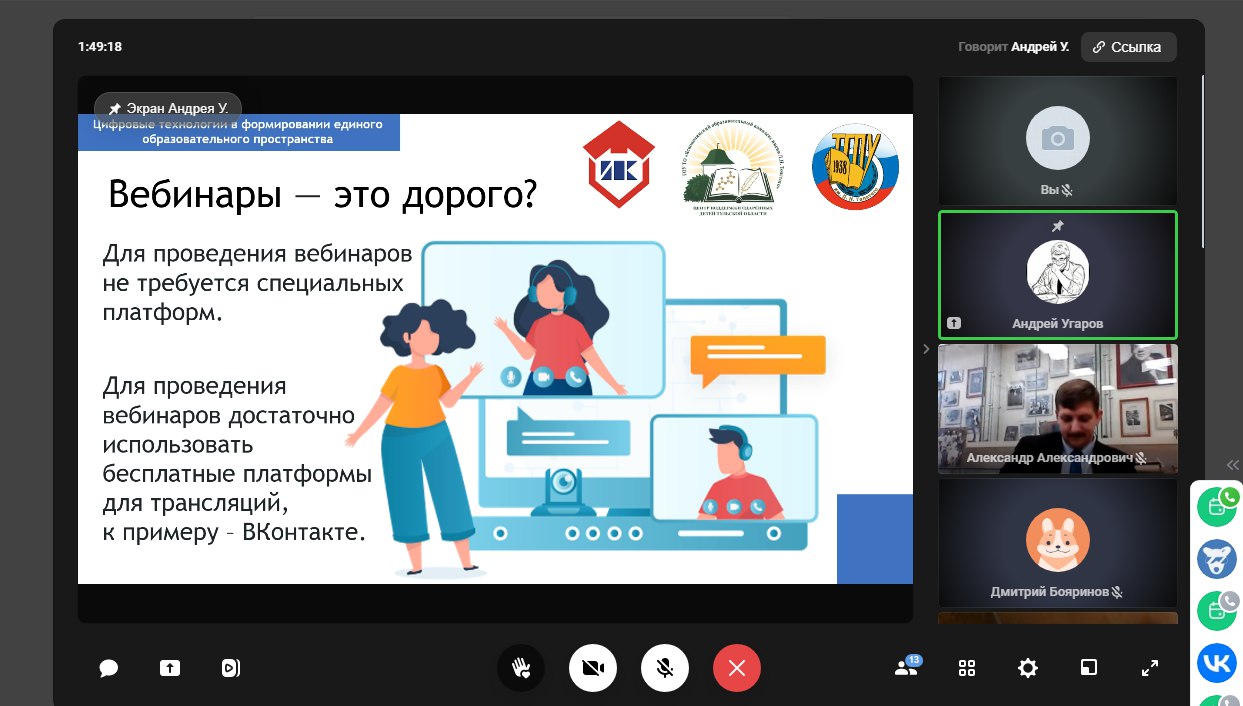Click the call recording icon

coord(231,668)
